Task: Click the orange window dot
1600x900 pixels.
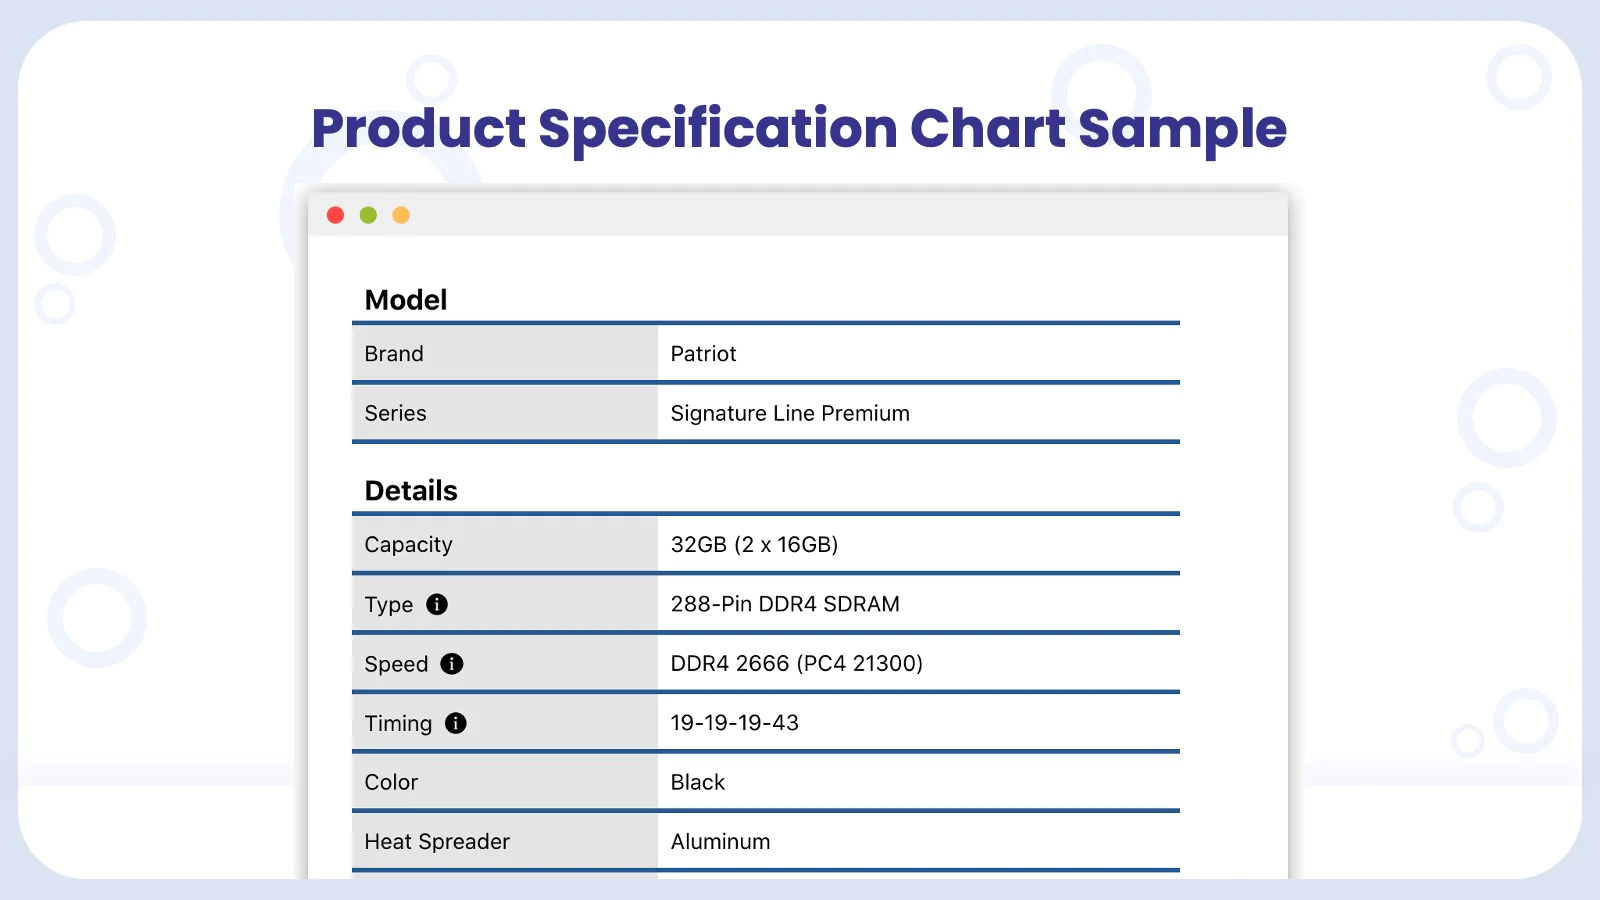Action: click(401, 215)
